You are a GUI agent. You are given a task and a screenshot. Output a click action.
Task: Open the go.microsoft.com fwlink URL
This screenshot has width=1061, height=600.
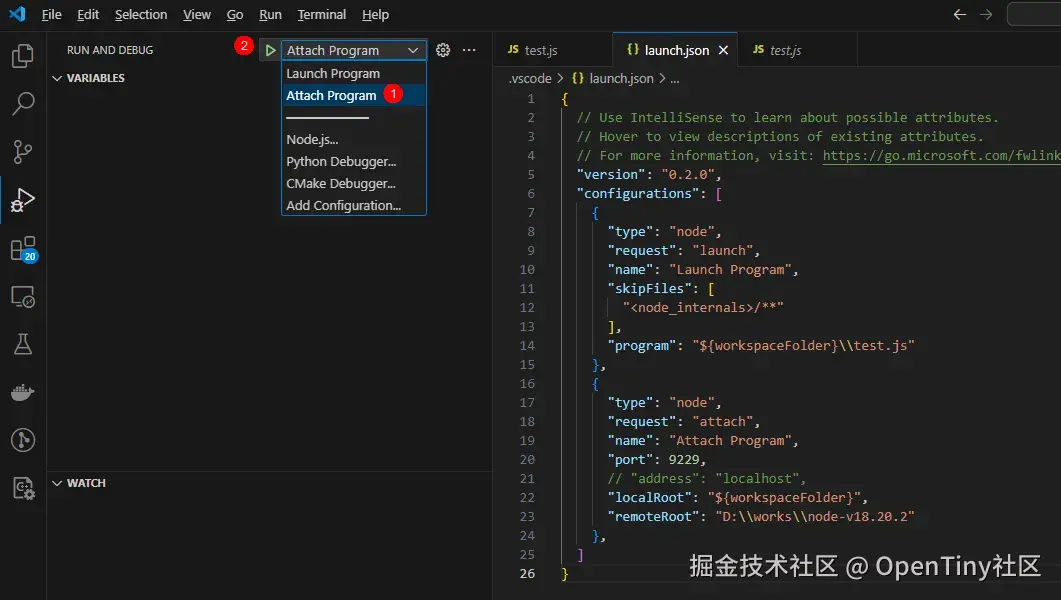tap(941, 156)
